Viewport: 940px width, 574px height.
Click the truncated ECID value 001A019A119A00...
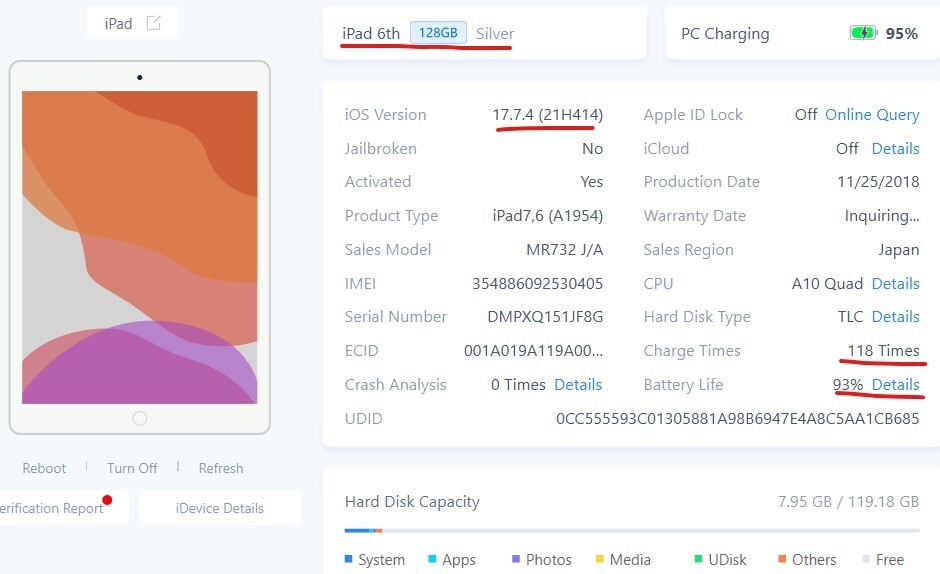tap(534, 350)
